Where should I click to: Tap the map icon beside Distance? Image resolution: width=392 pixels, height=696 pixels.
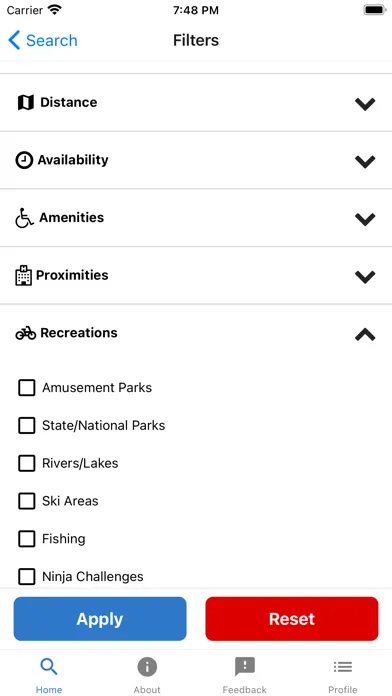pyautogui.click(x=26, y=103)
